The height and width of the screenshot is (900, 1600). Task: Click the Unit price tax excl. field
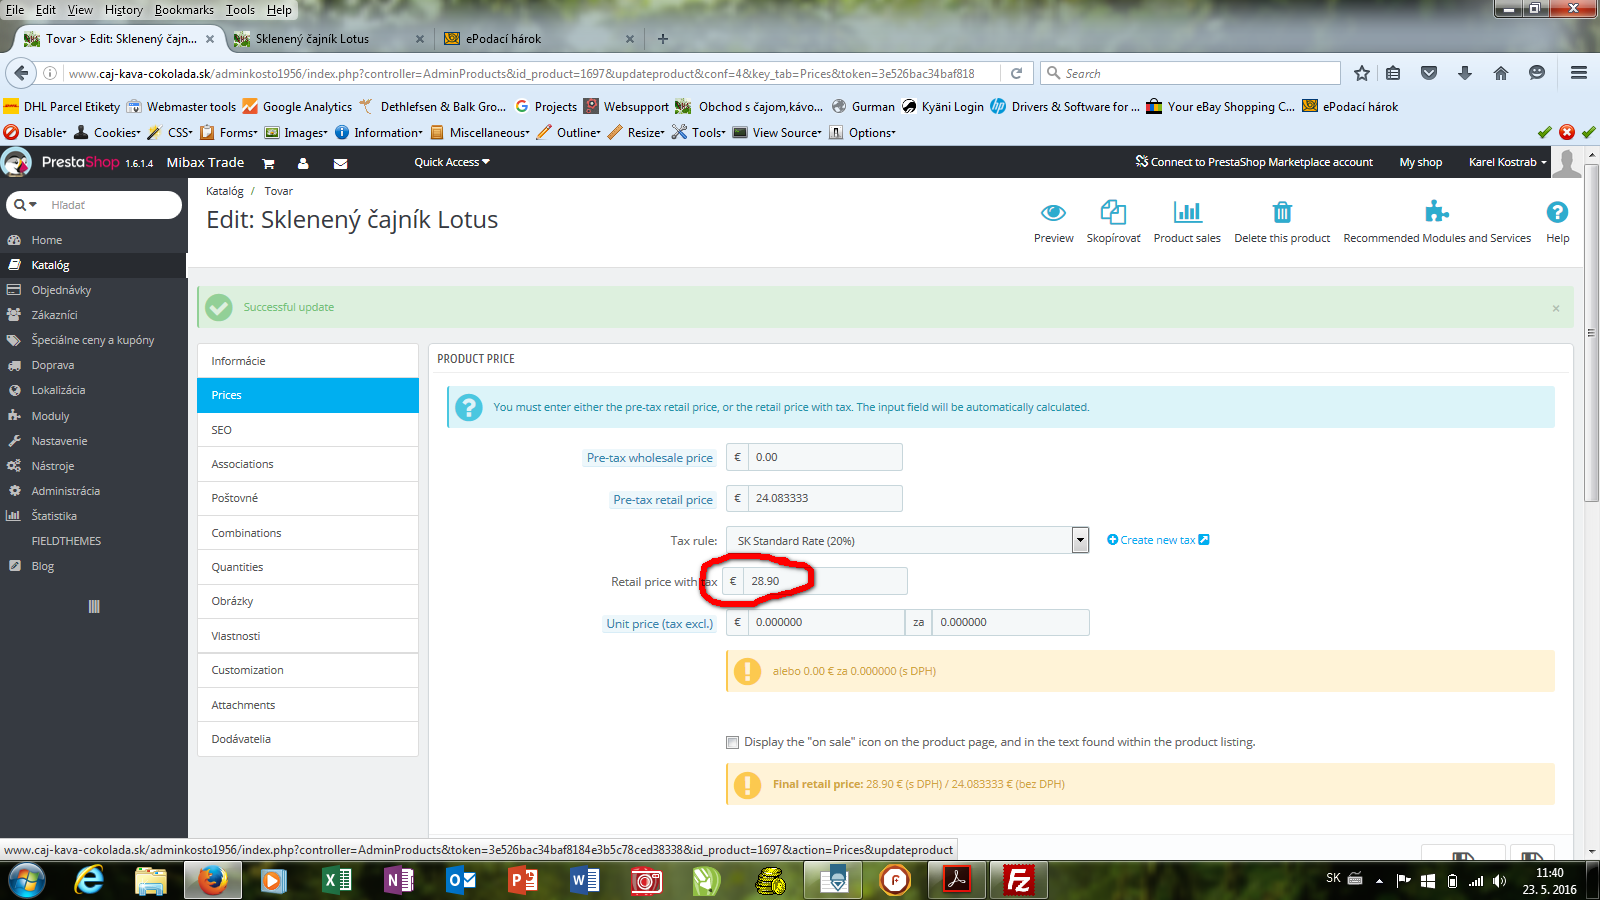pyautogui.click(x=826, y=622)
